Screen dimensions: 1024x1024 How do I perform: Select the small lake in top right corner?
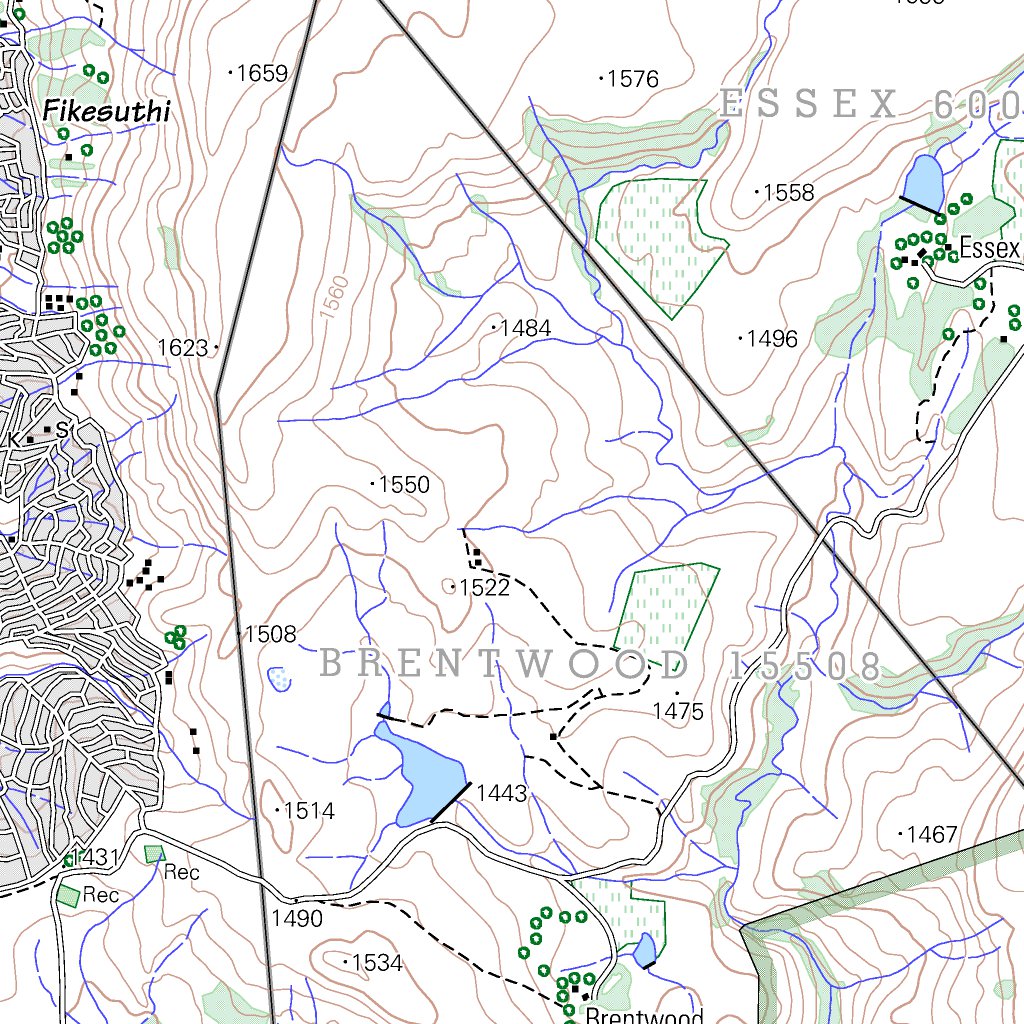click(x=925, y=177)
